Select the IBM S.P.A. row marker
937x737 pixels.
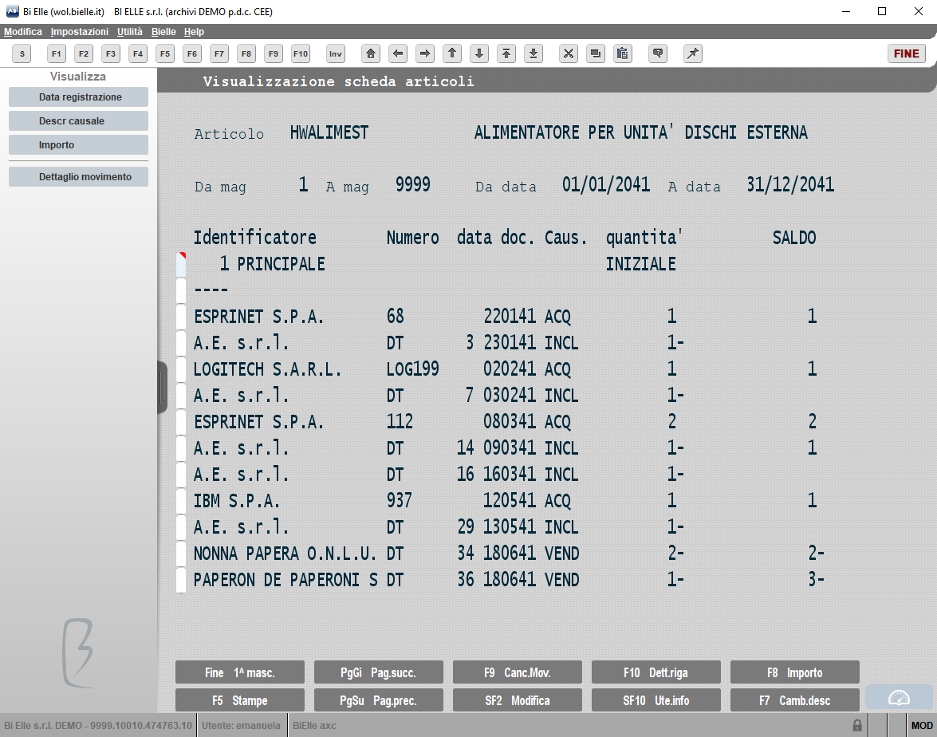pos(180,500)
